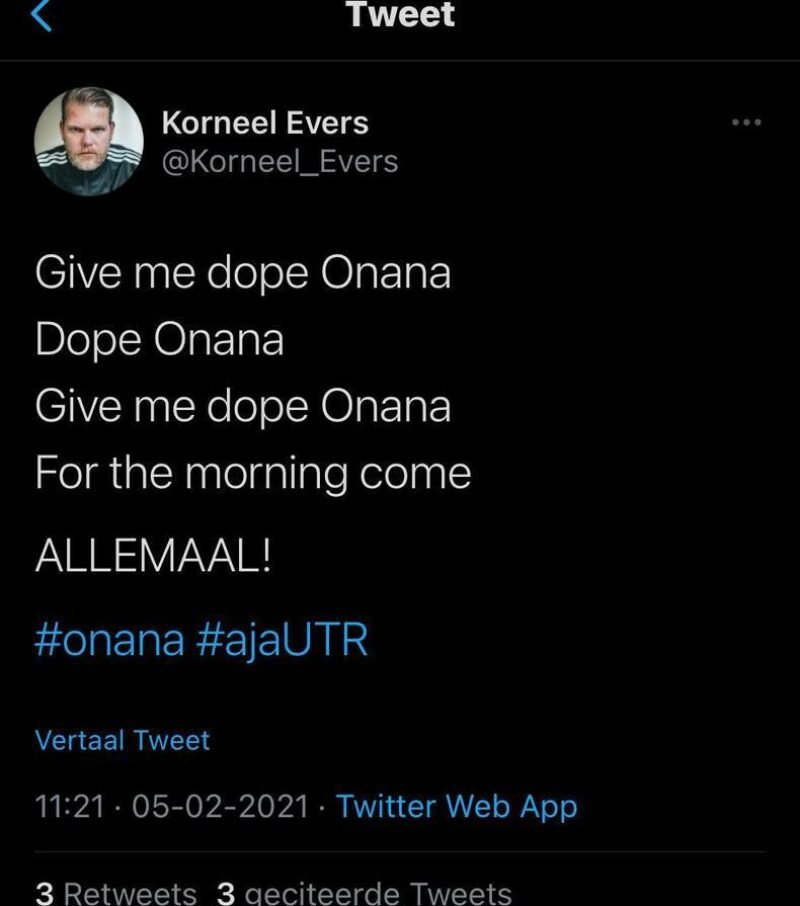Viewport: 800px width, 906px height.
Task: Go back using the left arrow
Action: 40,14
